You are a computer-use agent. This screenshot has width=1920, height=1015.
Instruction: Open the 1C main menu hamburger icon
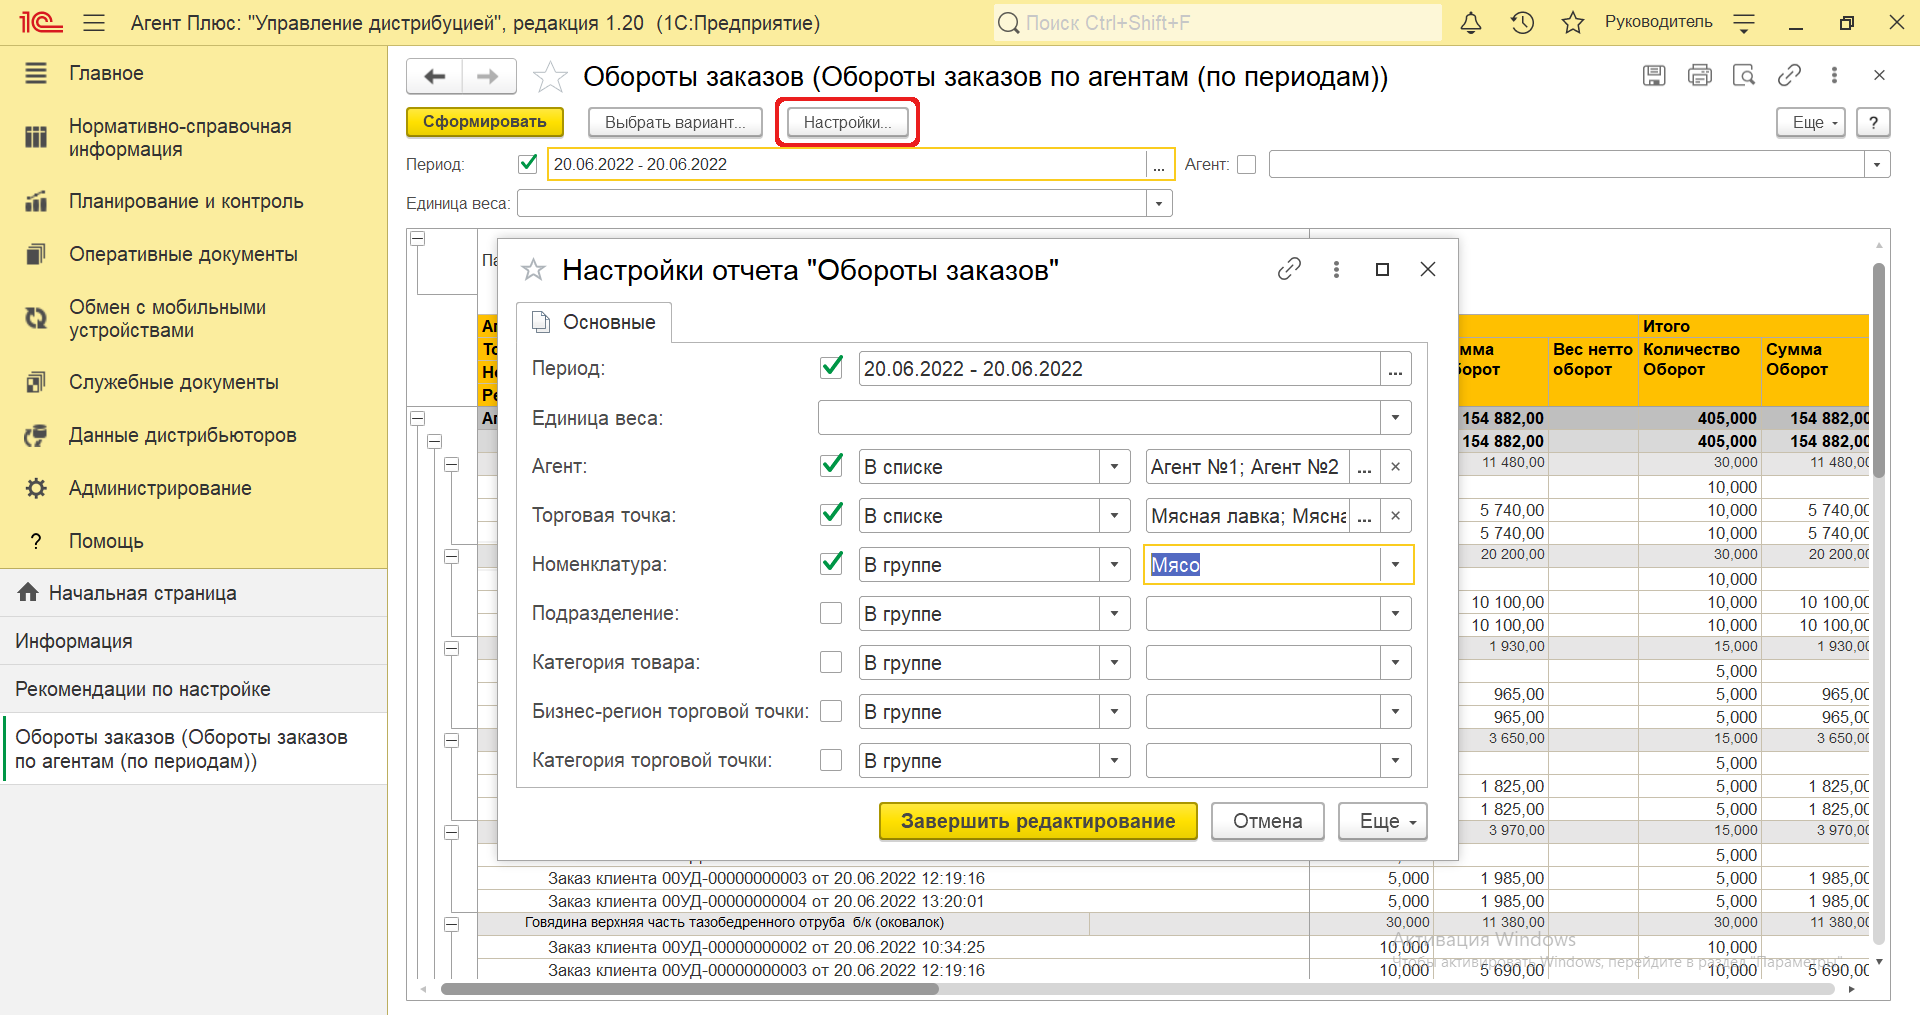point(94,22)
